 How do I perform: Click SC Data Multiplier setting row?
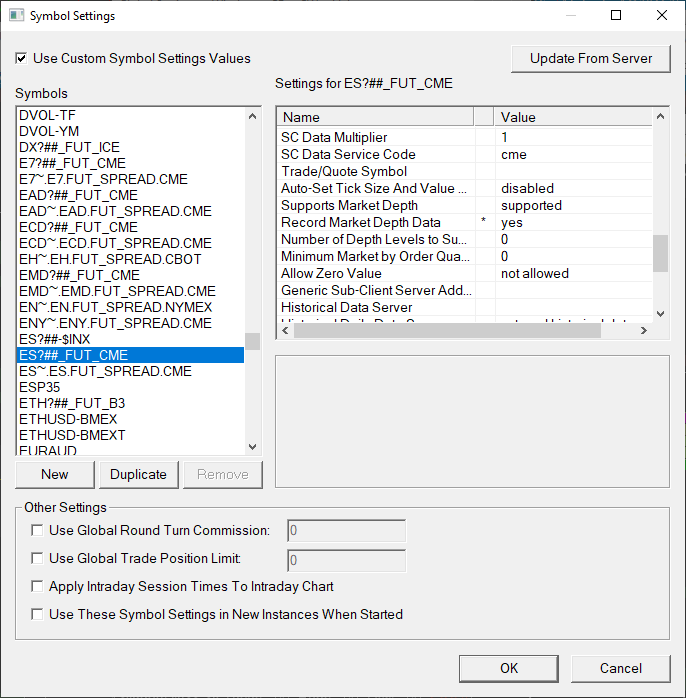[x=465, y=138]
